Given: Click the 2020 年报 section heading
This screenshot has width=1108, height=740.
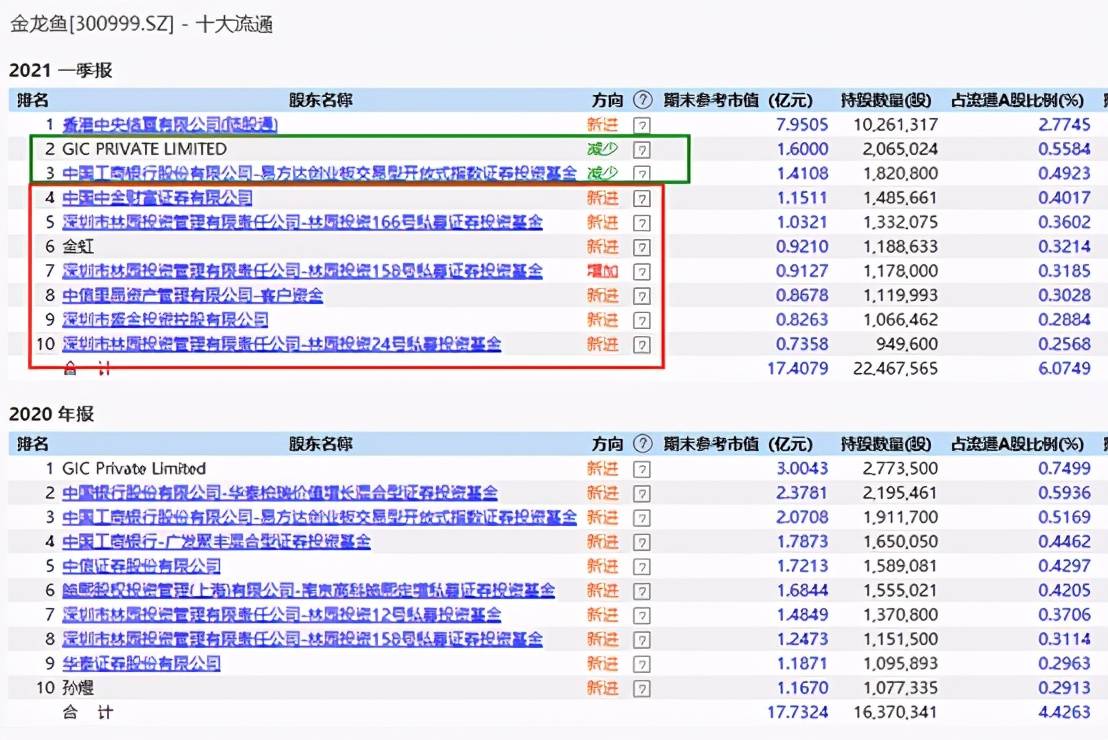Looking at the screenshot, I should point(52,414).
